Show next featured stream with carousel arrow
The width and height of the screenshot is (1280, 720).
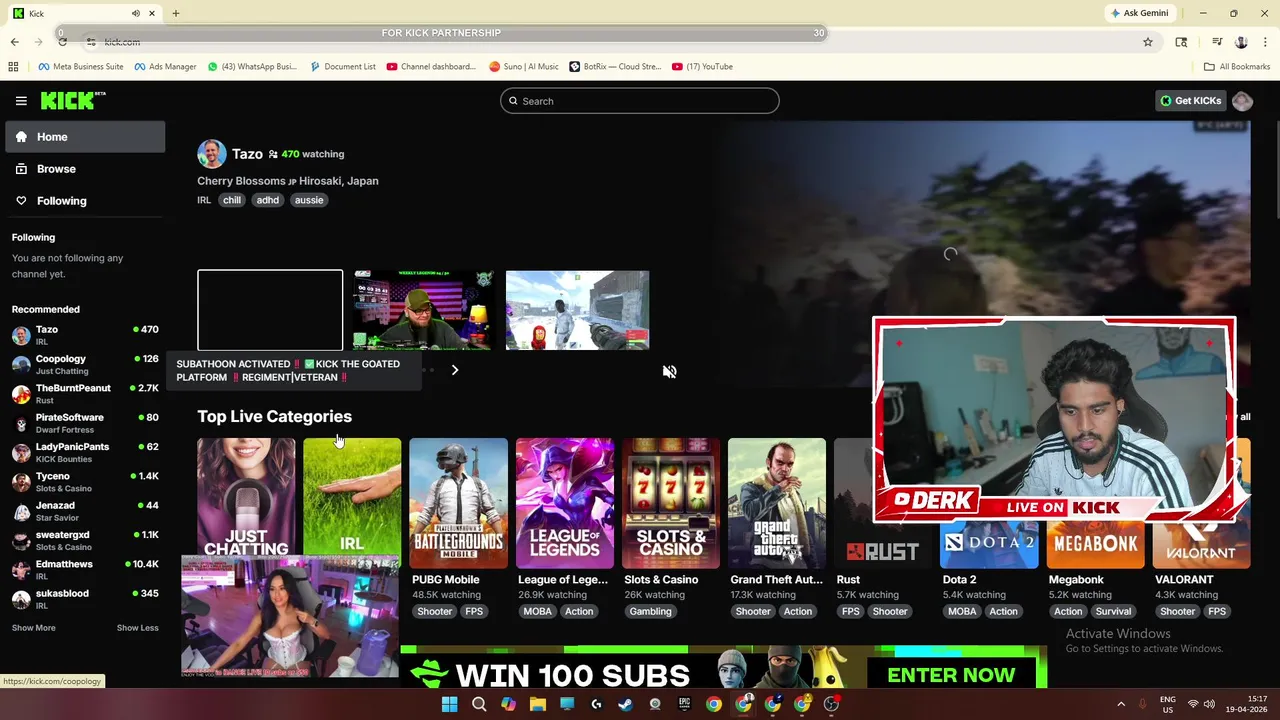[x=455, y=370]
